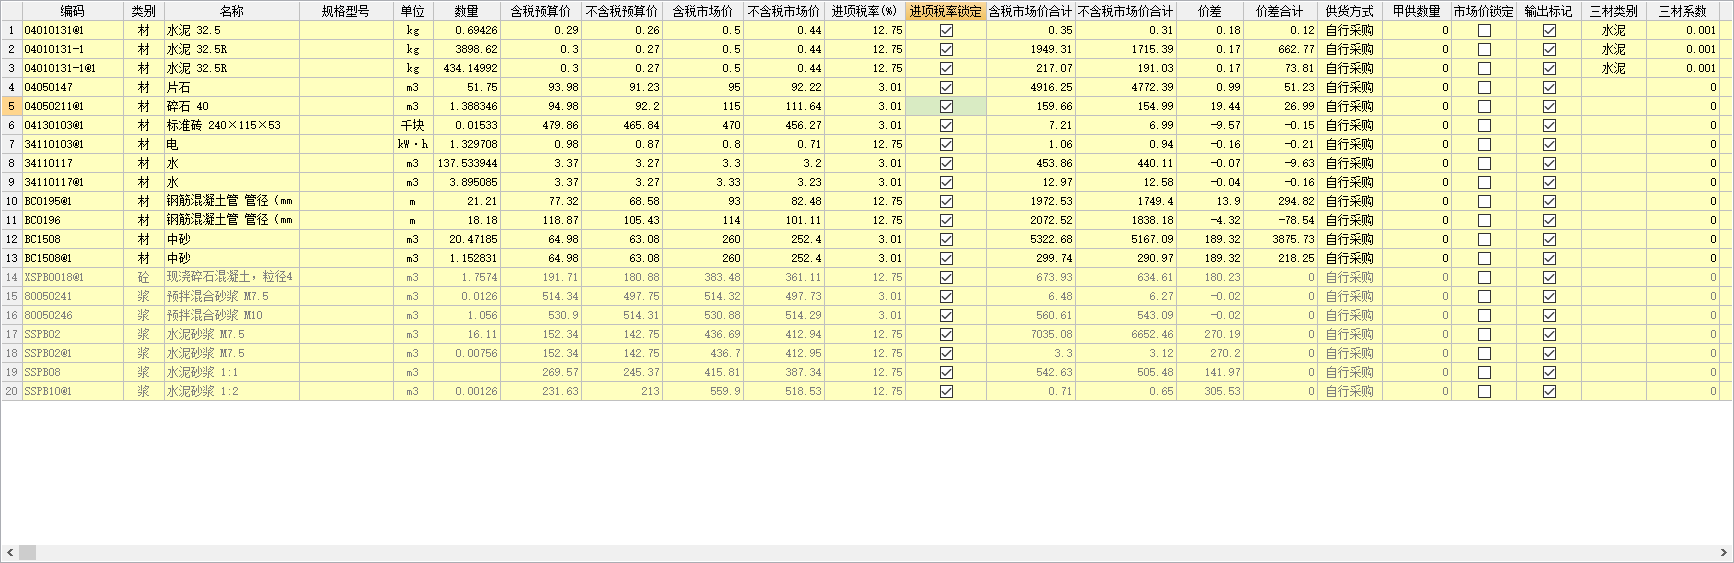Screen dimensions: 1734x563
Task: Click the 数量 column header
Action: 466,11
